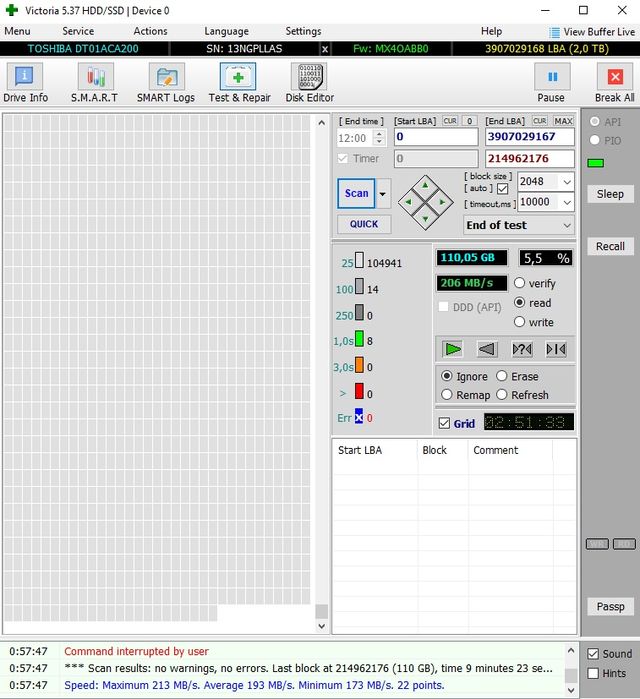
Task: Click the left arrow on navigation diamond
Action: [x=408, y=202]
